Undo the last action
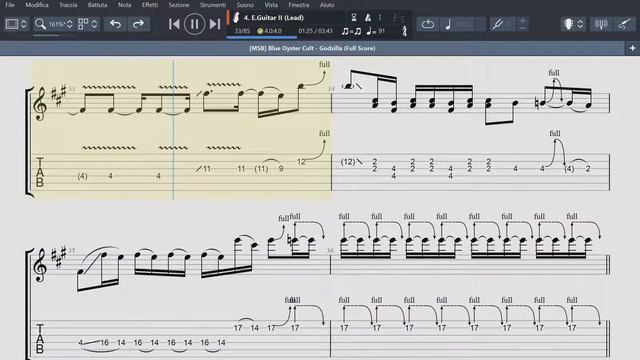Image resolution: width=640 pixels, height=360 pixels. (x=116, y=24)
